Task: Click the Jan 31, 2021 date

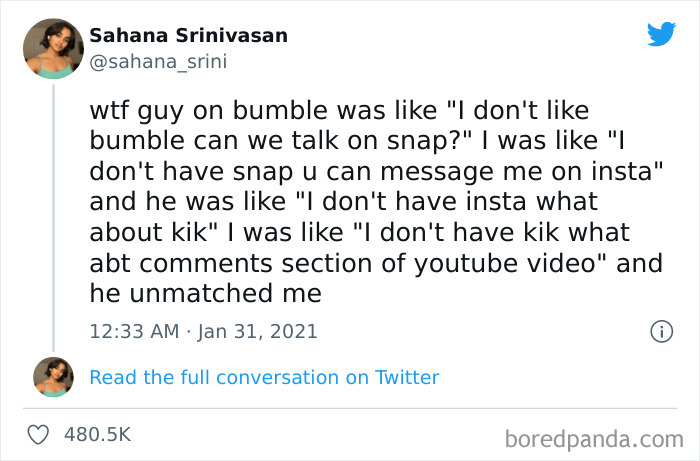Action: pos(257,331)
